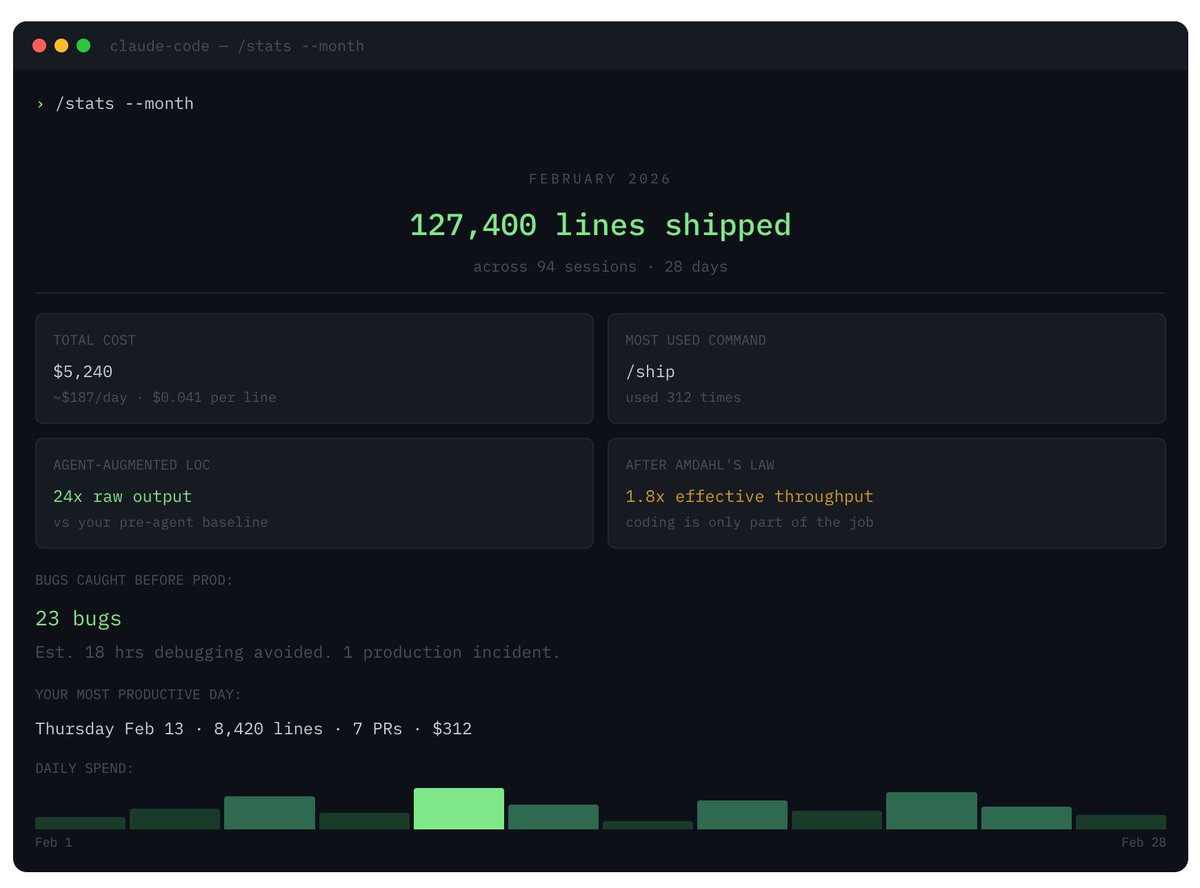Click the /ship command text
Screen dimensions: 1200x888
650,372
